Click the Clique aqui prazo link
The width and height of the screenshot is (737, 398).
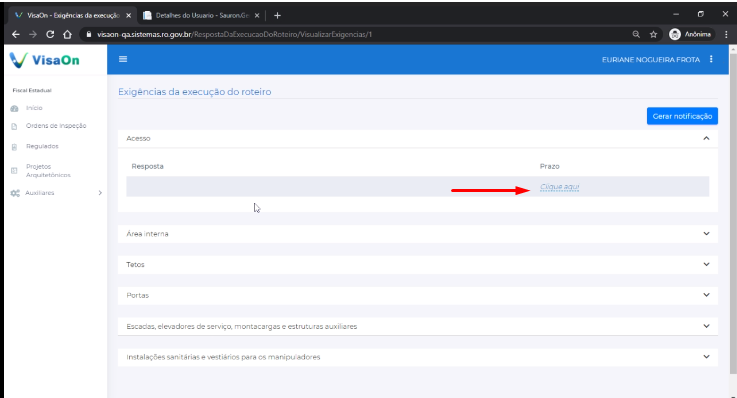click(559, 187)
